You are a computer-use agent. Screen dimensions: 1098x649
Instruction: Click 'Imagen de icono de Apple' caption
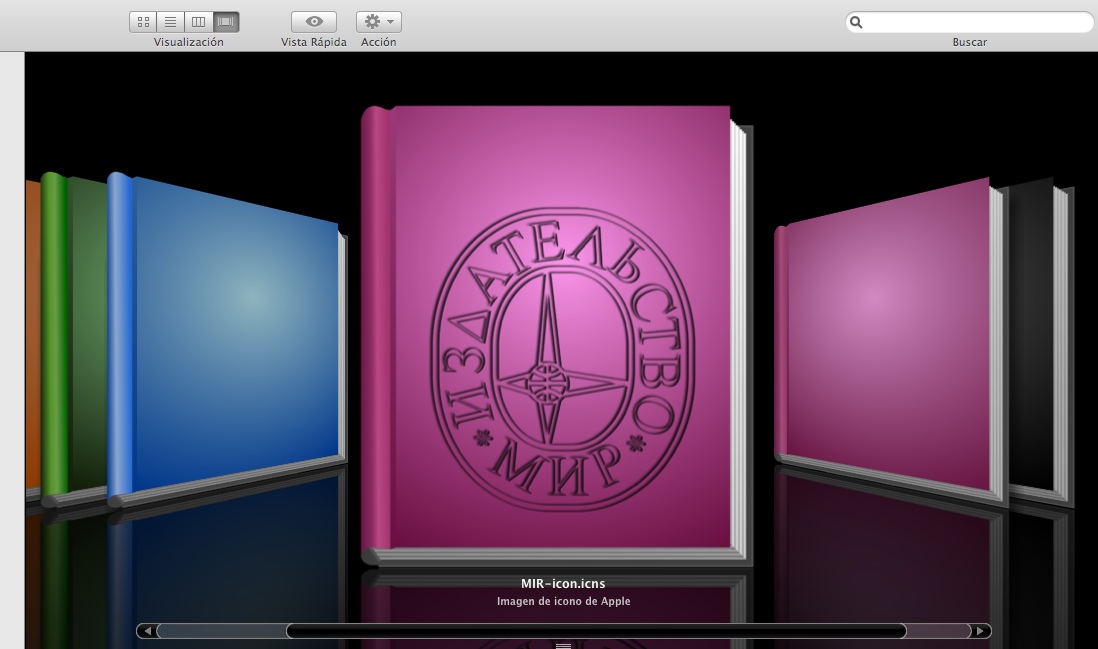click(x=564, y=601)
